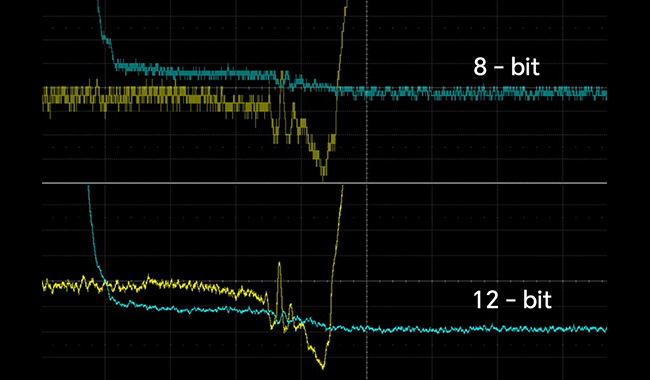
Task: Click the "8 - bit" label text
Action: [x=507, y=67]
